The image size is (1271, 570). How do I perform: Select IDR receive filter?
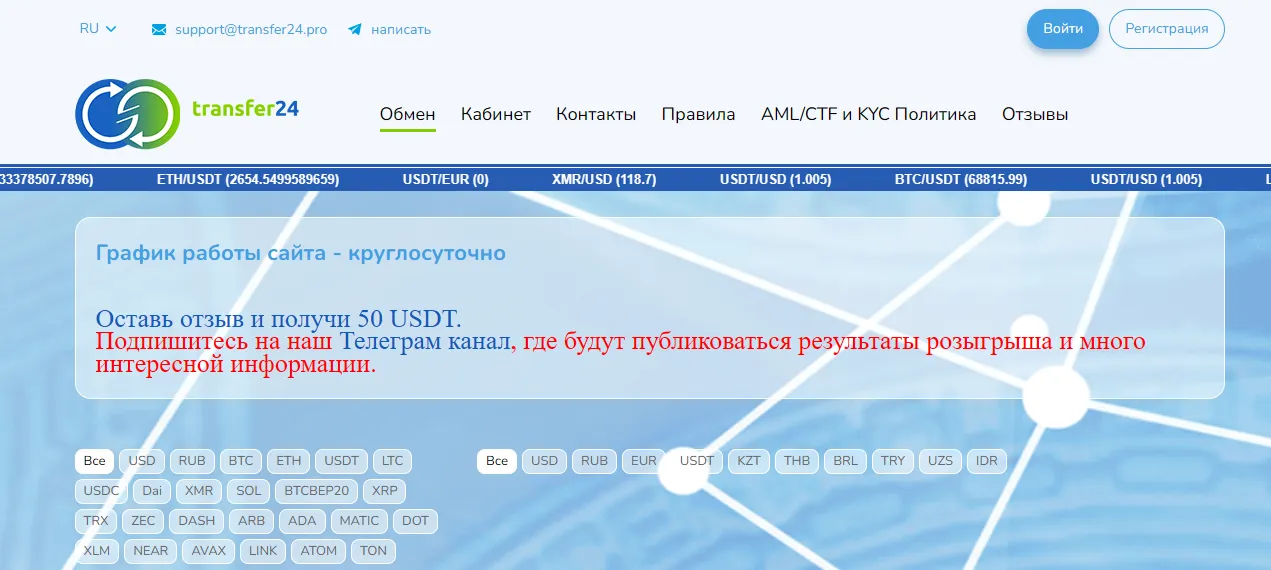click(987, 461)
